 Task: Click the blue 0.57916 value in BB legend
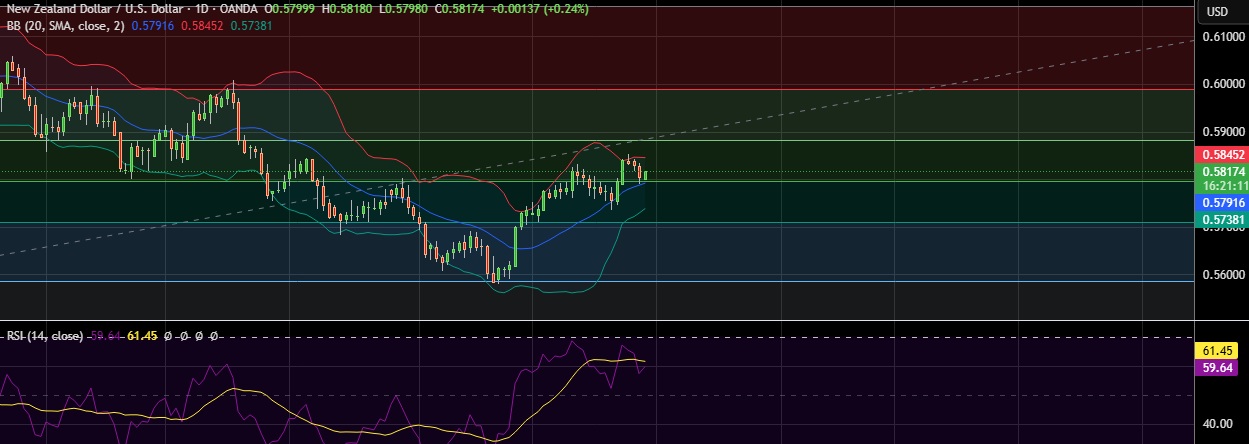click(153, 25)
